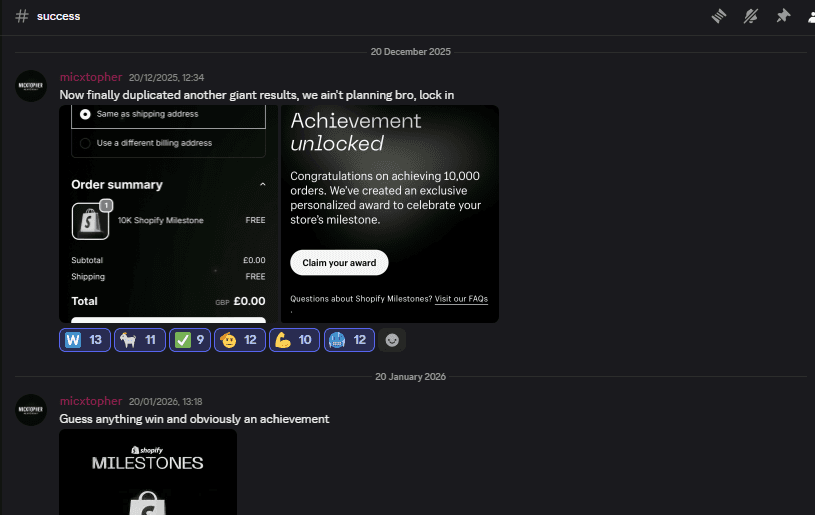
Task: Add a new reaction with smiley button
Action: pyautogui.click(x=392, y=340)
